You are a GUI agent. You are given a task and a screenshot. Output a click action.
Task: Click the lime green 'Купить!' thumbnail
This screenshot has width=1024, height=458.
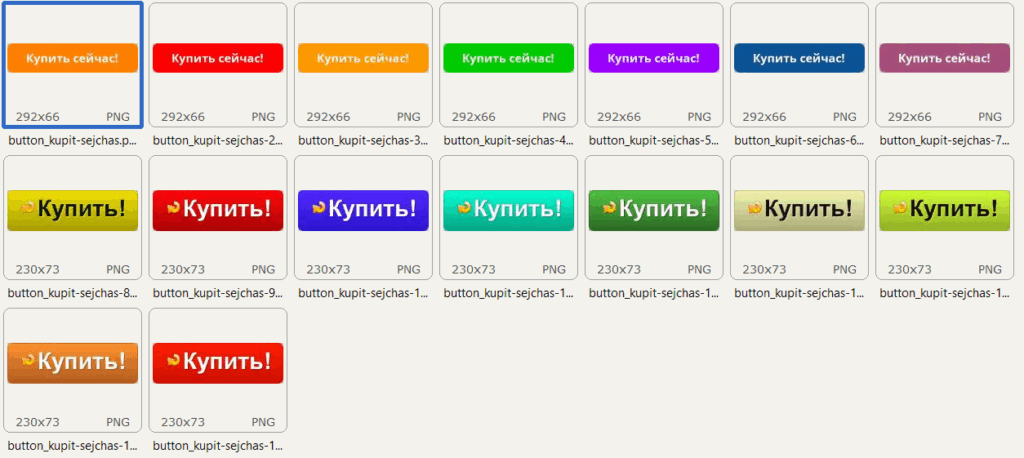pos(944,210)
